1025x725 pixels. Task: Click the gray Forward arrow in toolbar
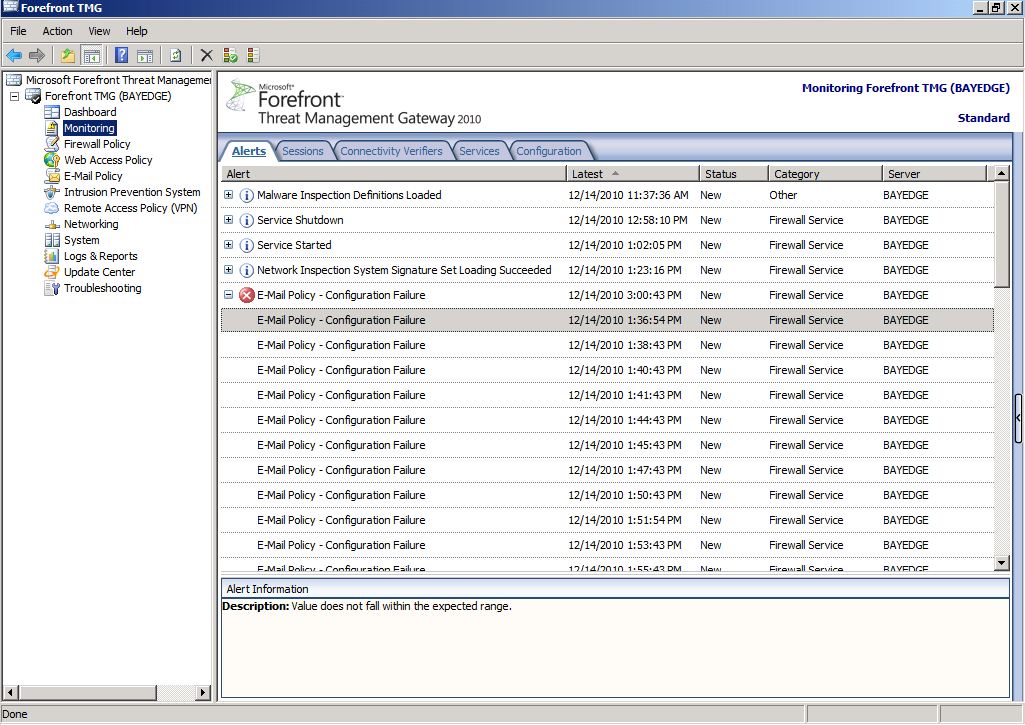37,56
